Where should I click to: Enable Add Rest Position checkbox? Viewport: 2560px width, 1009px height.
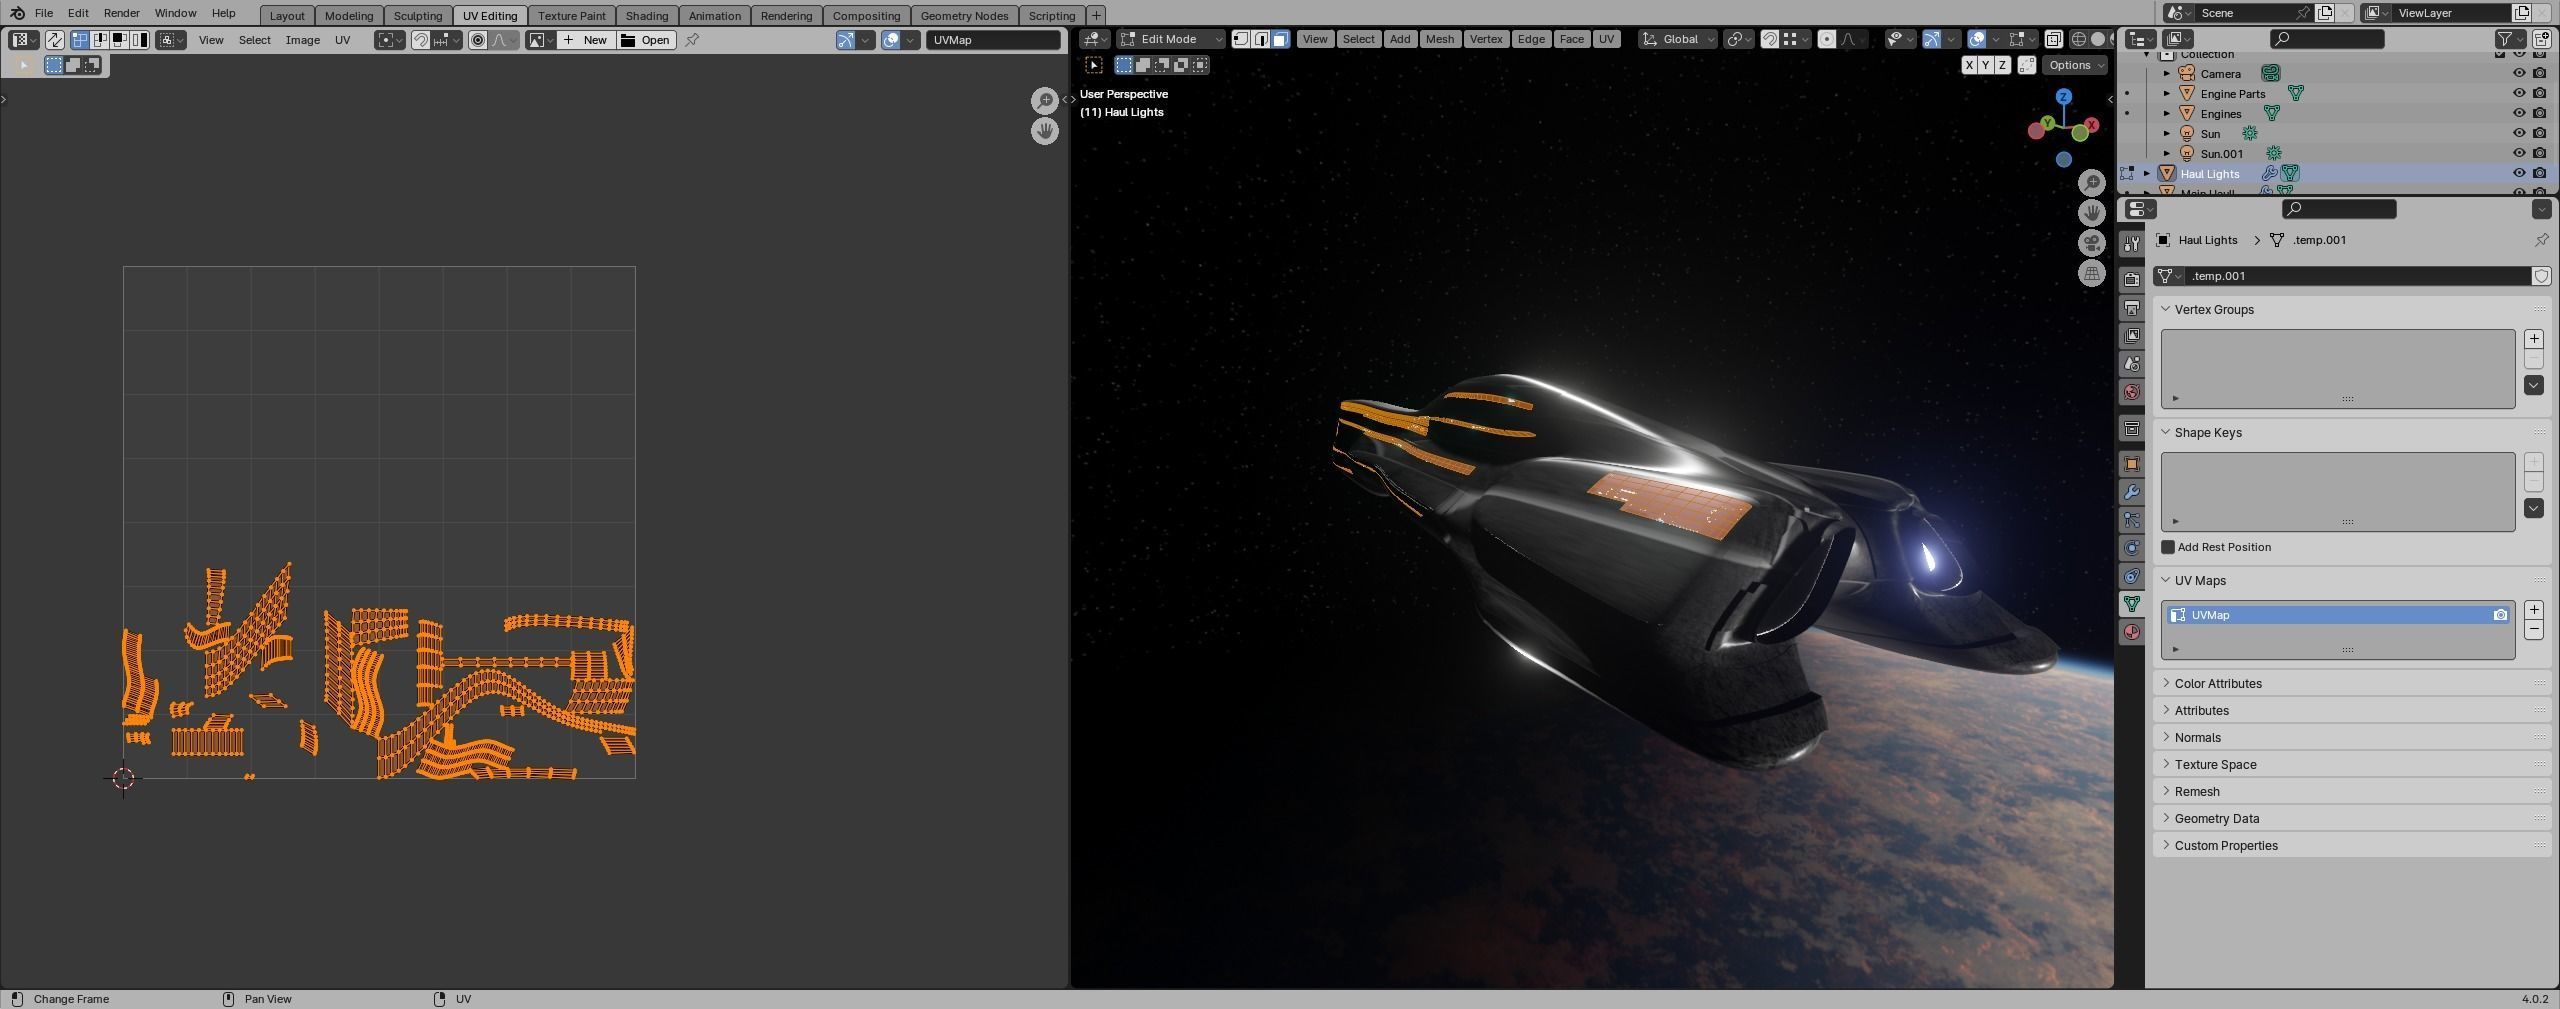2168,547
